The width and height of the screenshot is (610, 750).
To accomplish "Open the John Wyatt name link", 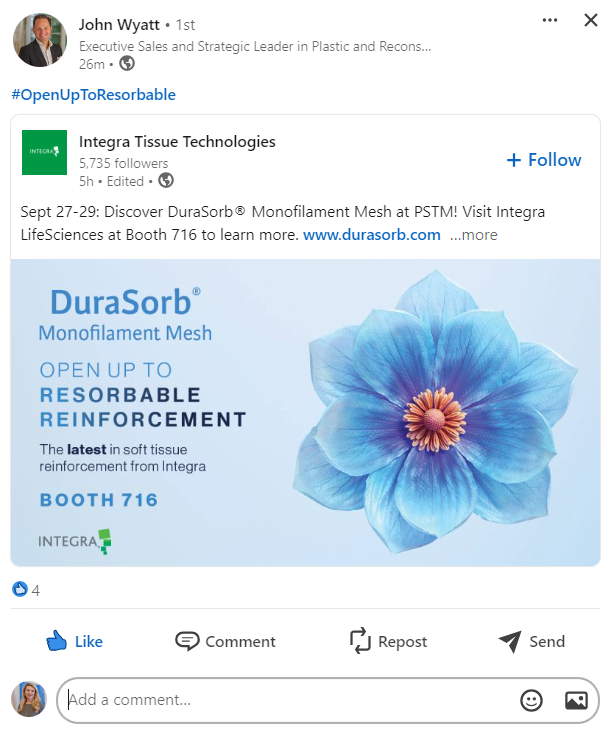I will pyautogui.click(x=119, y=24).
